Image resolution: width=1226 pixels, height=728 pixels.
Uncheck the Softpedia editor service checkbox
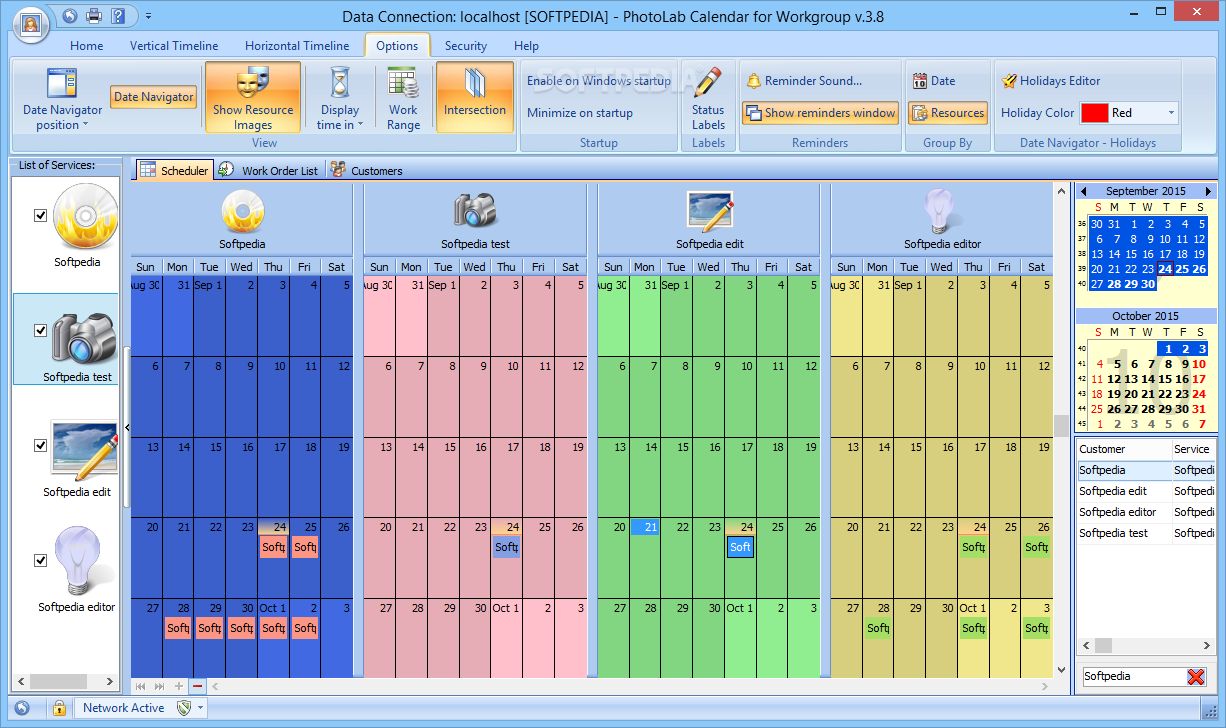point(41,560)
